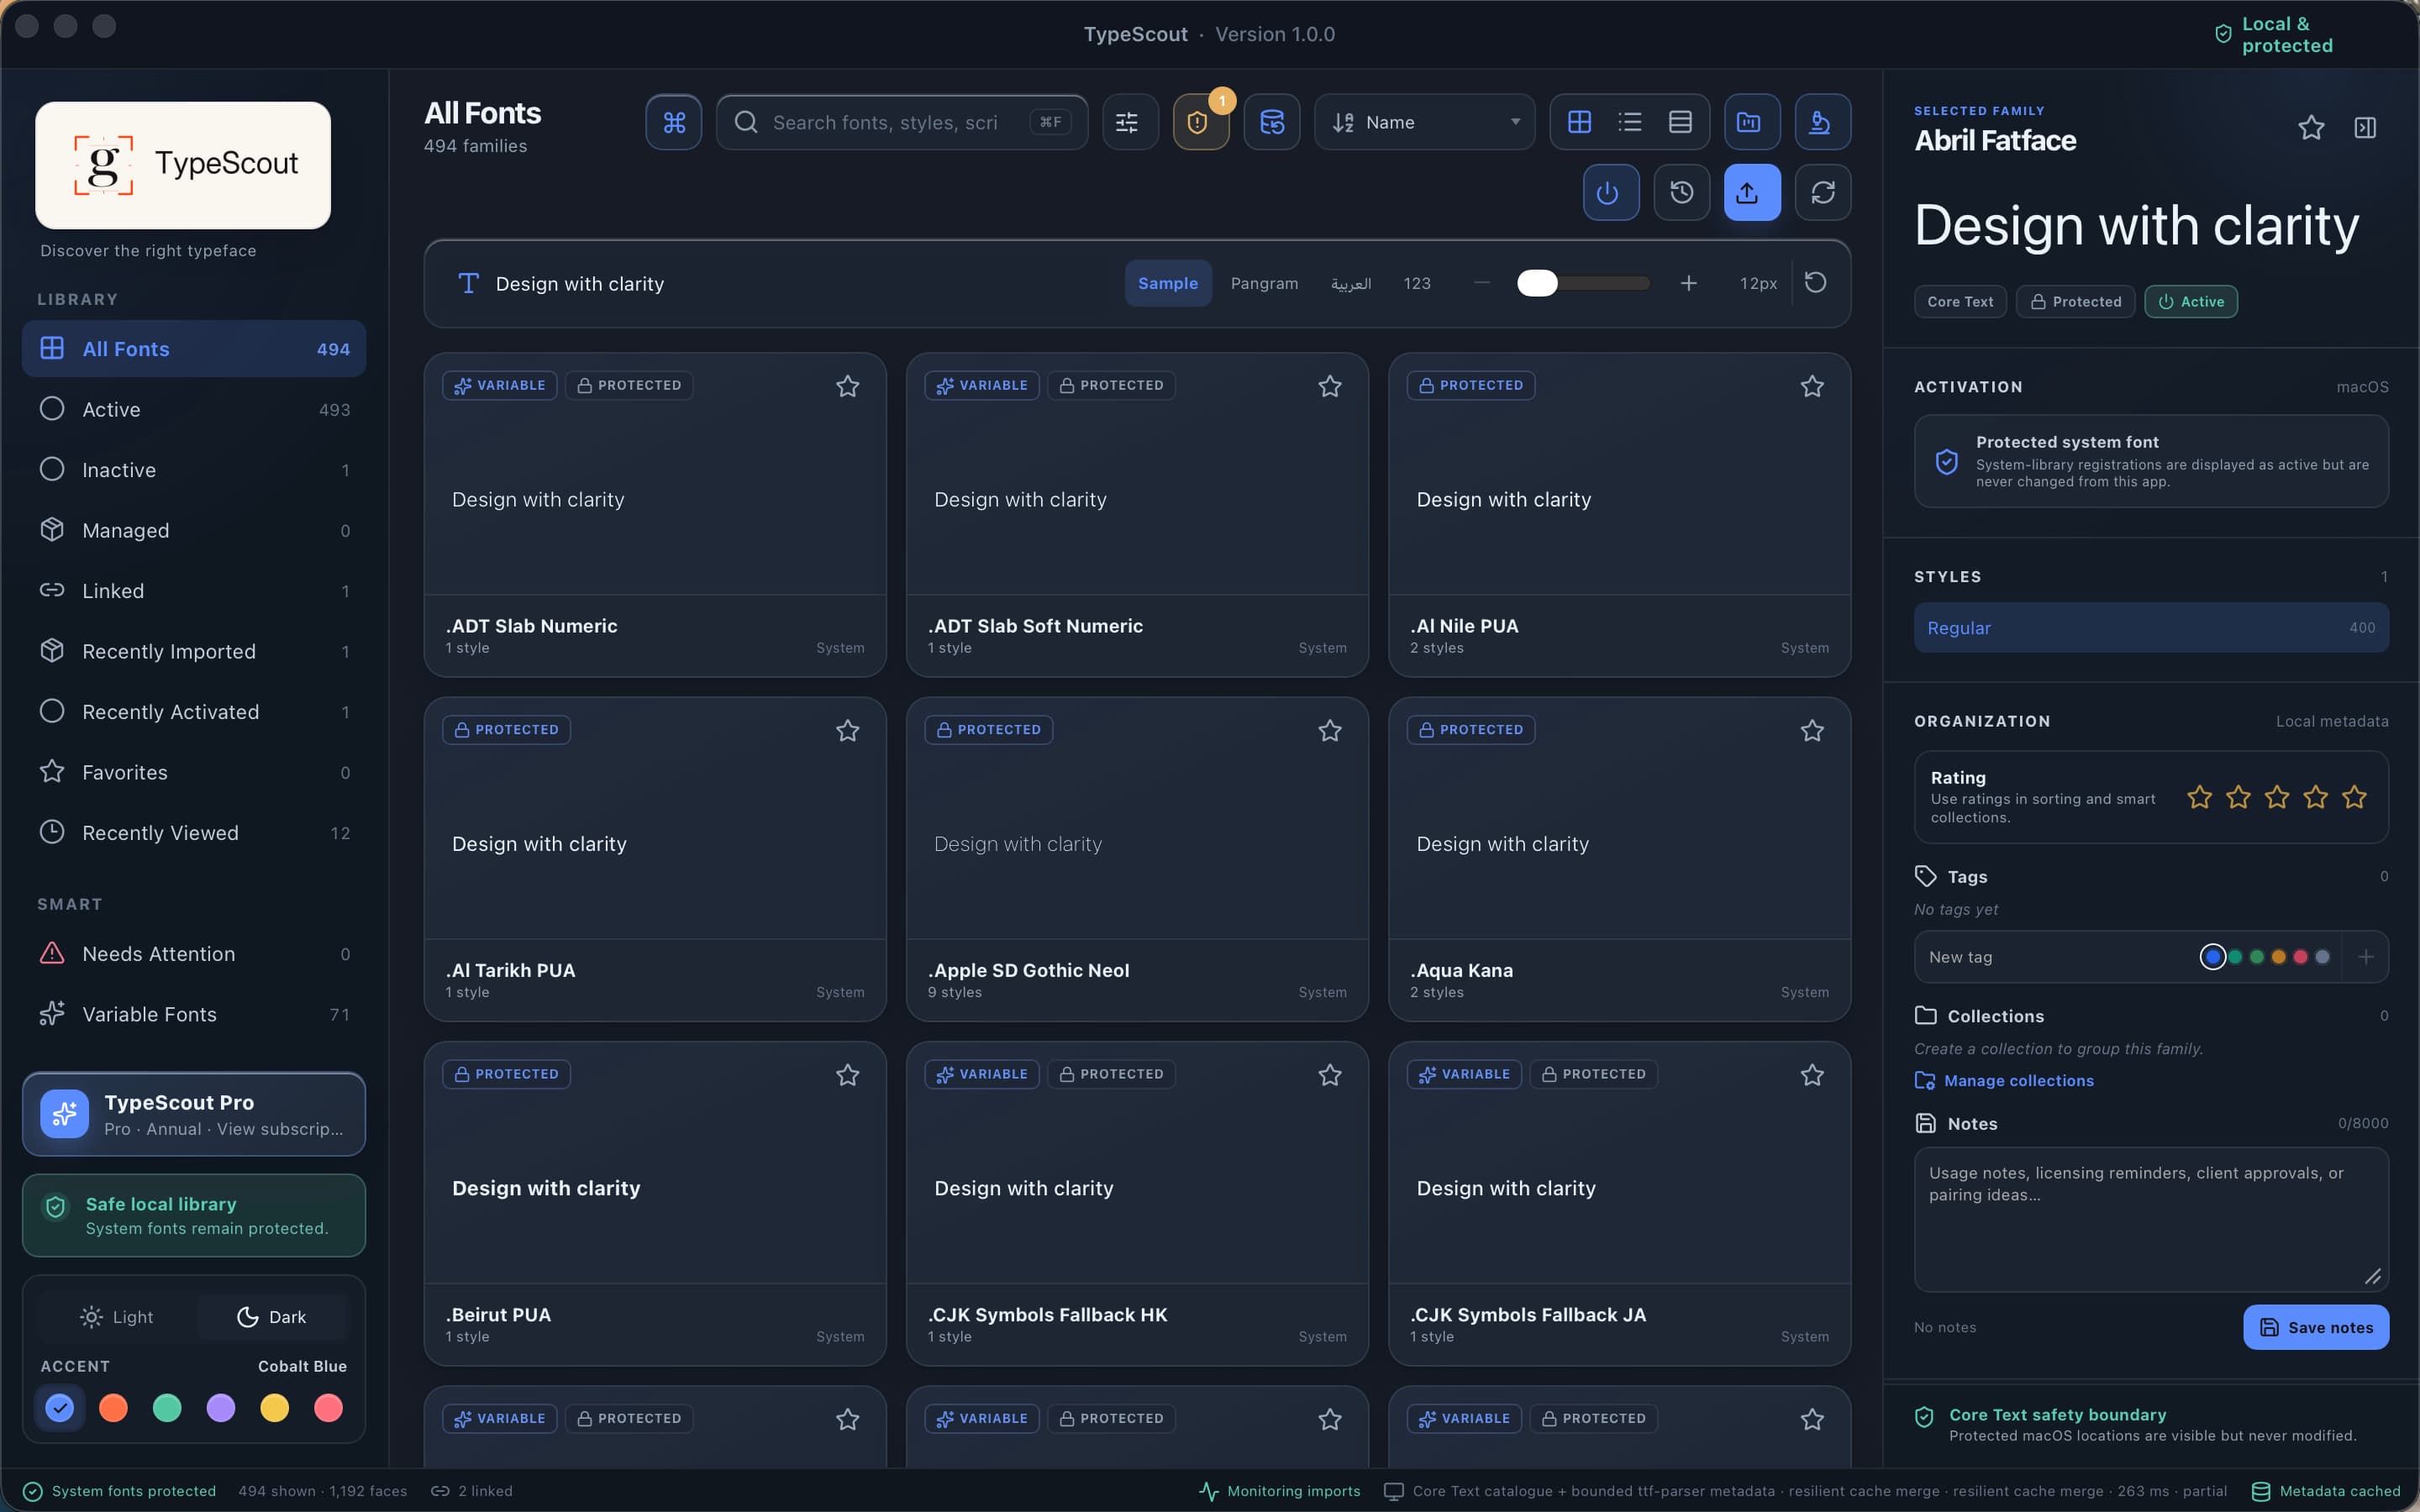
Task: Choose the orange accent color swatch
Action: point(114,1407)
